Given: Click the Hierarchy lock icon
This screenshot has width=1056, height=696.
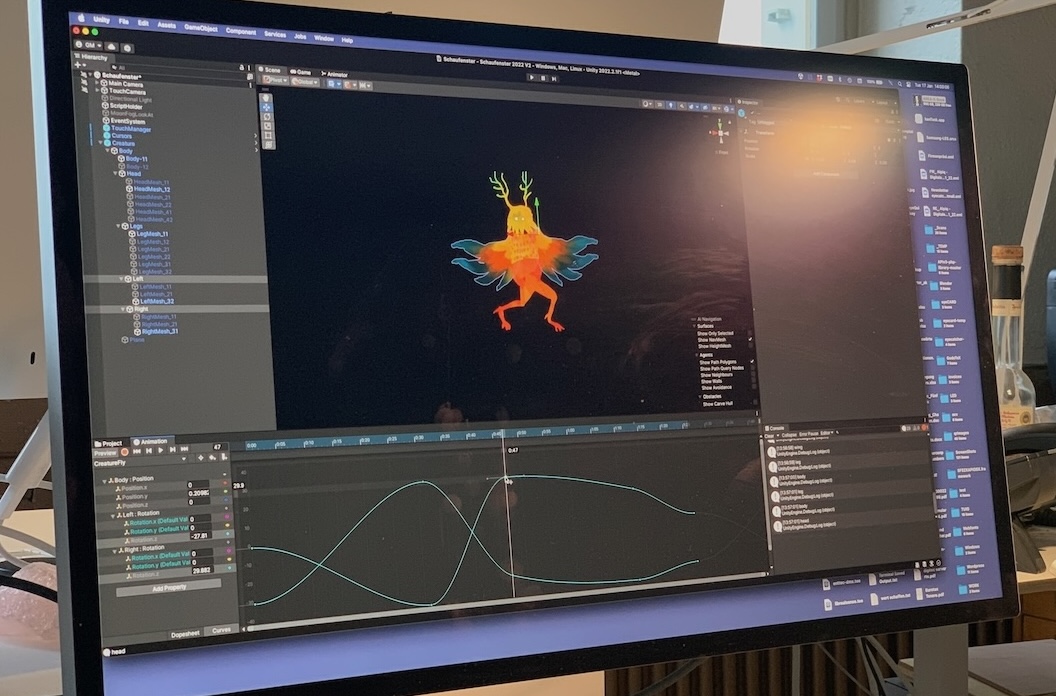Looking at the screenshot, I should 241,67.
